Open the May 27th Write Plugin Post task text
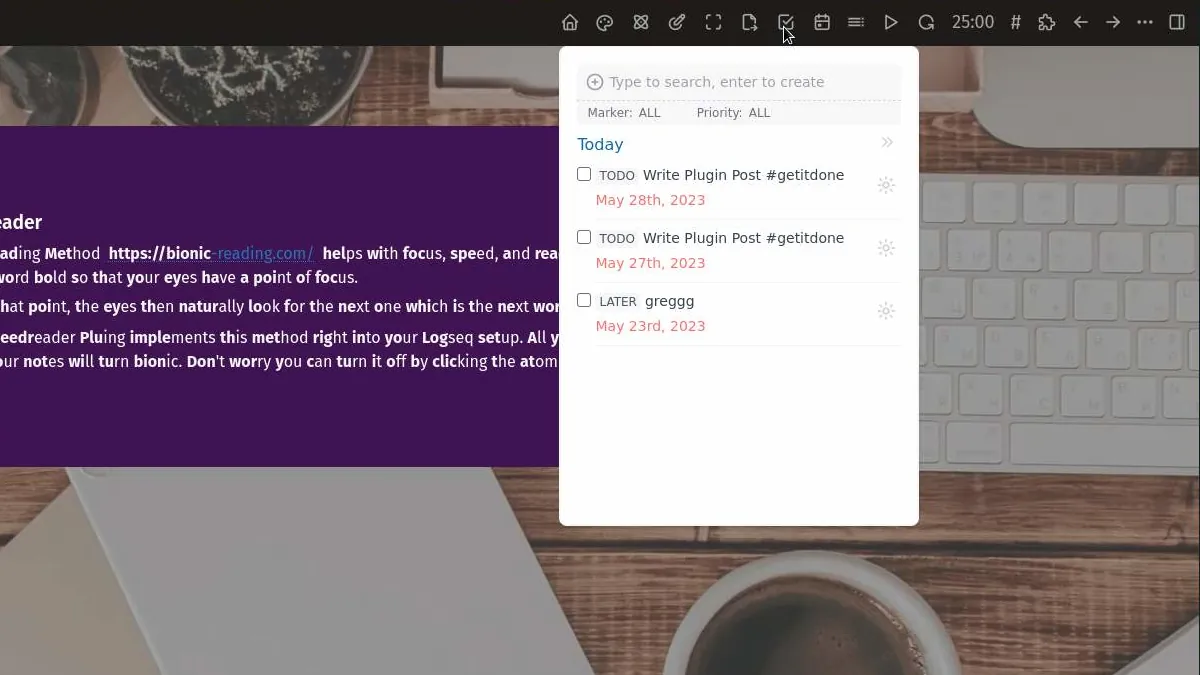This screenshot has width=1200, height=675. coord(743,238)
